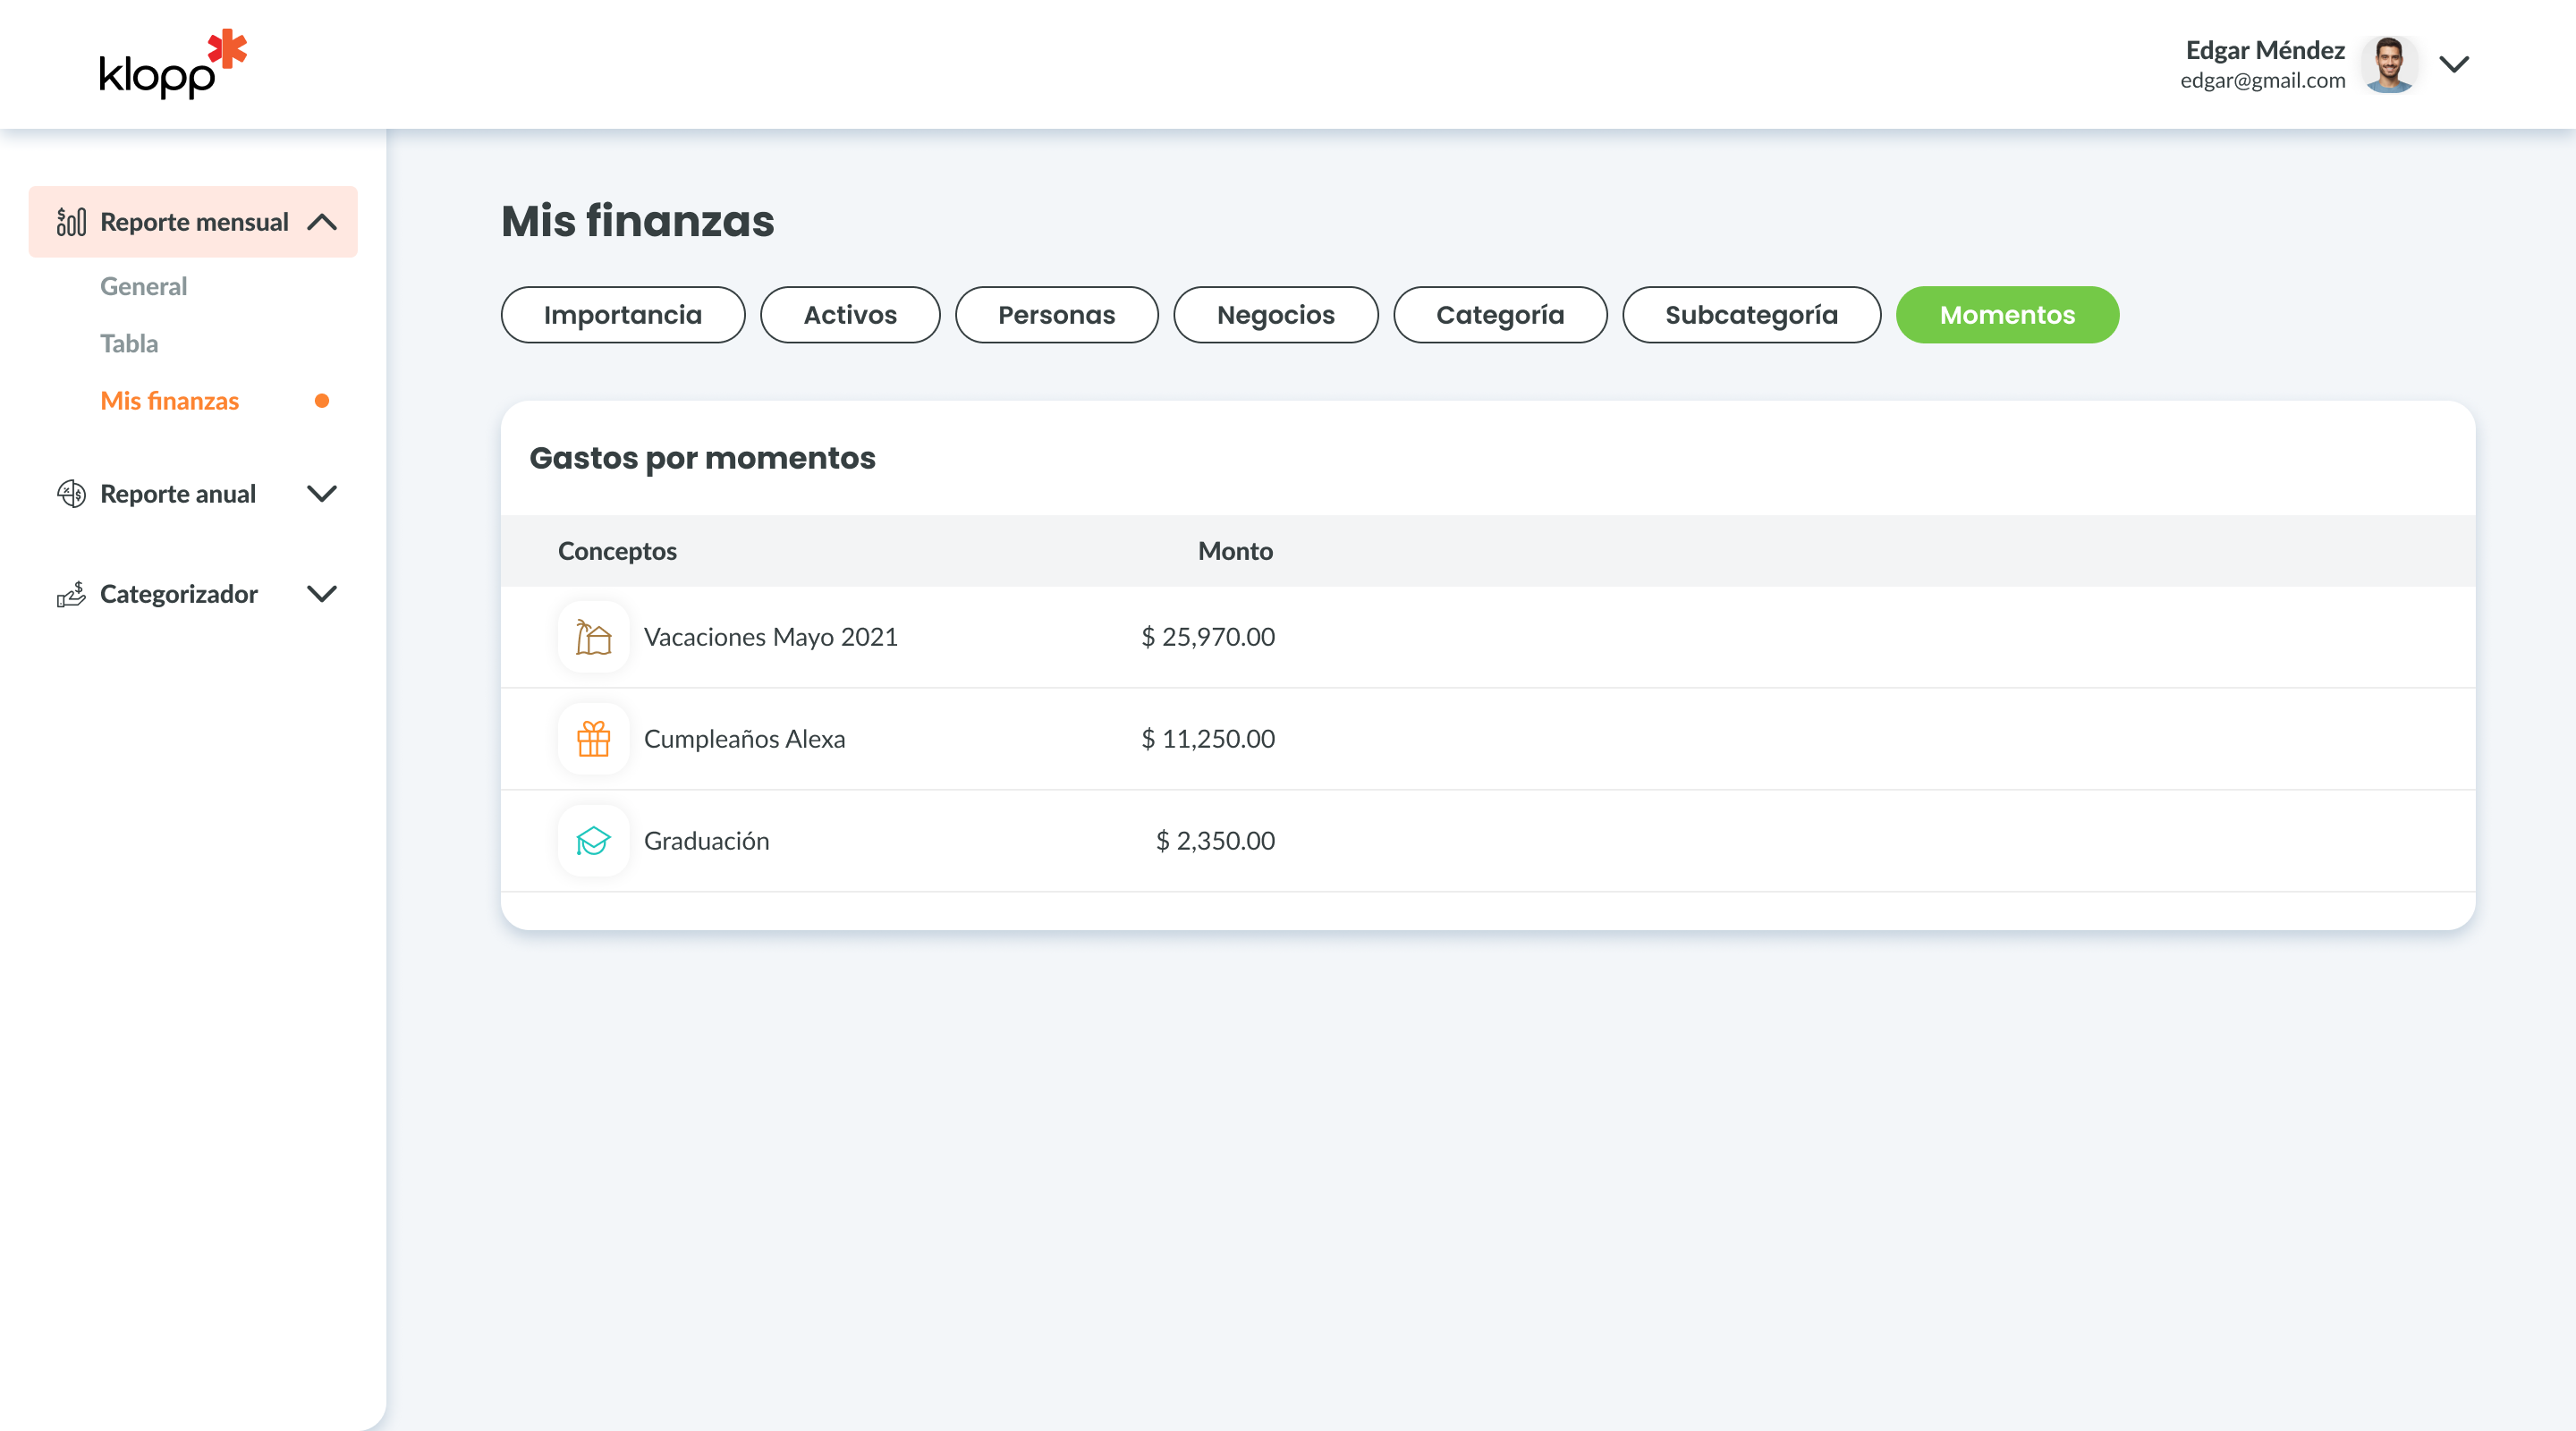Click the active Momentos pill
This screenshot has width=2576, height=1431.
pyautogui.click(x=2006, y=315)
